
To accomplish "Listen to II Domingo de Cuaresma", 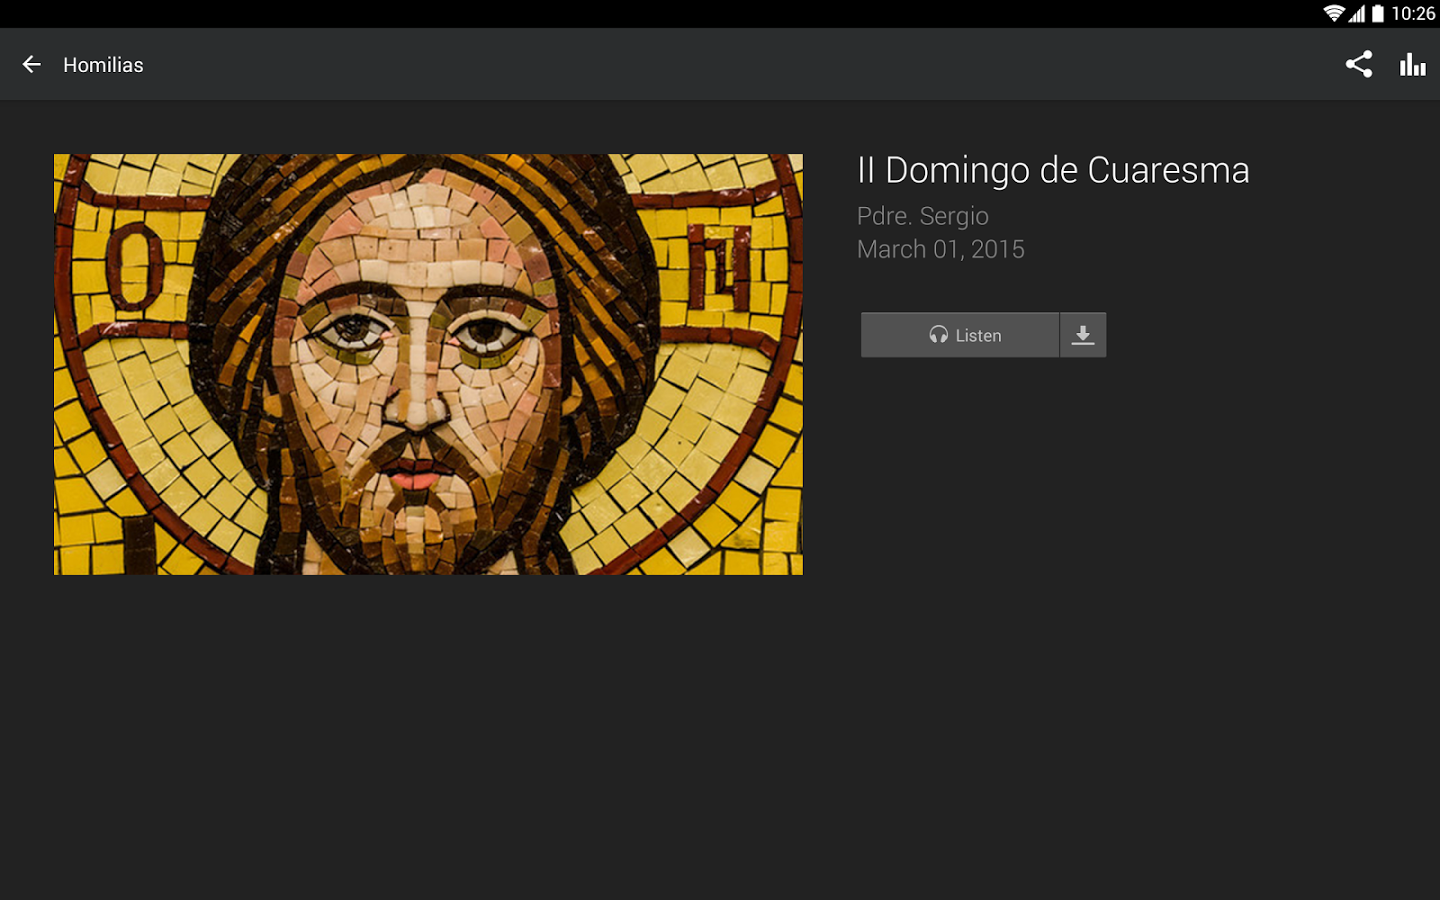I will [x=960, y=335].
